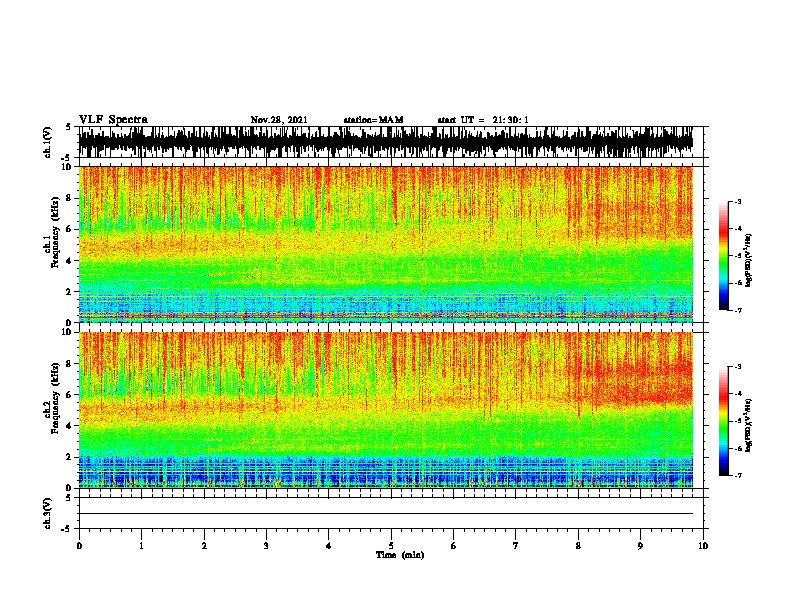Click the "ch.3(V)" axis label

[x=48, y=513]
